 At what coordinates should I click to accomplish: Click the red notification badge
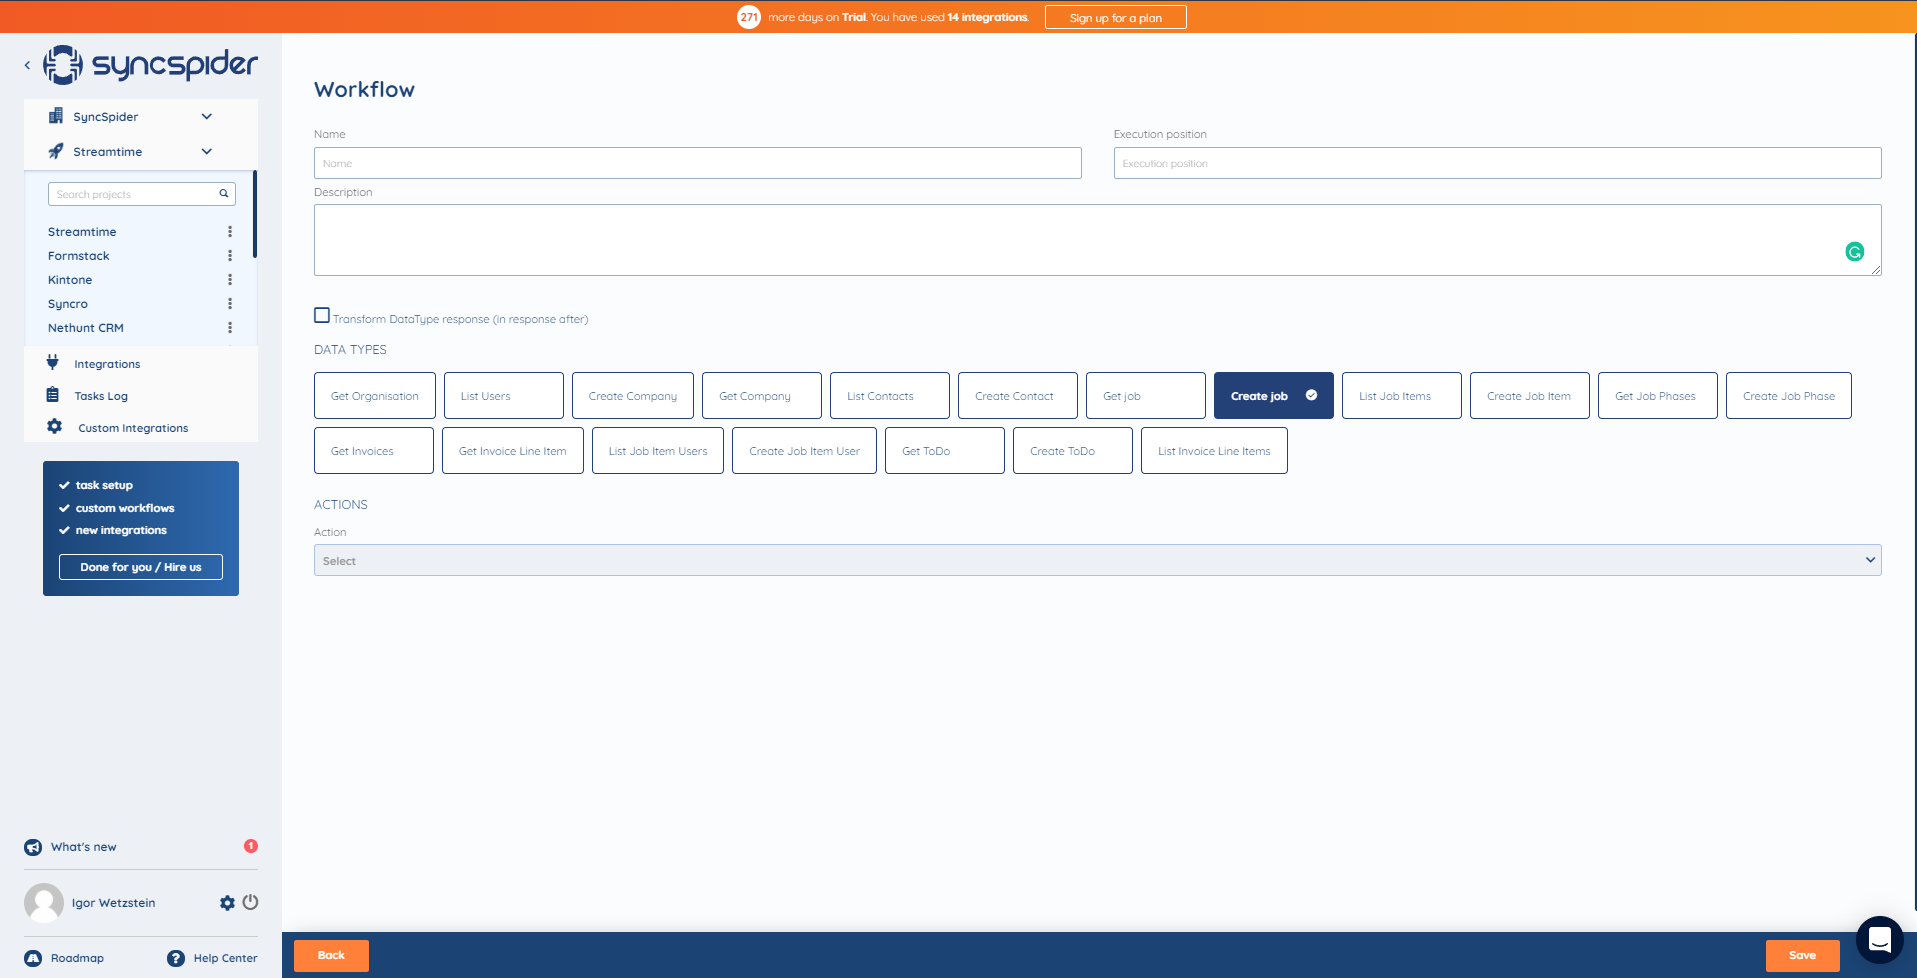tap(251, 846)
